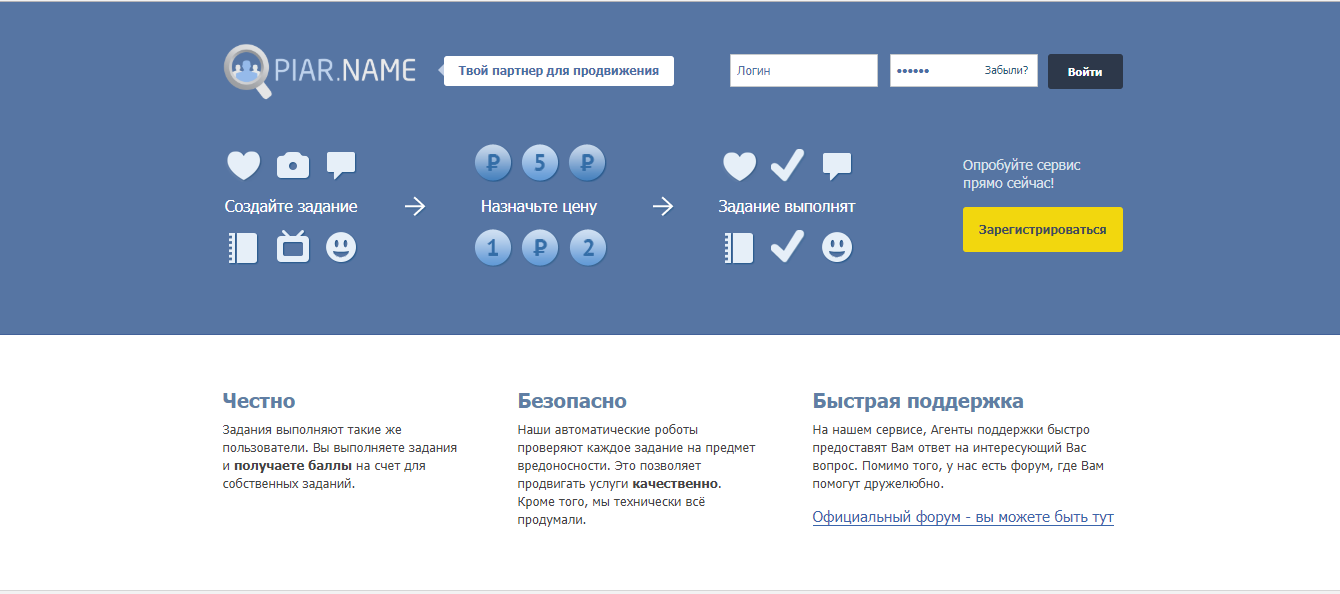Click the notebook icon below Создайте задание
The width and height of the screenshot is (1340, 594).
pyautogui.click(x=243, y=247)
